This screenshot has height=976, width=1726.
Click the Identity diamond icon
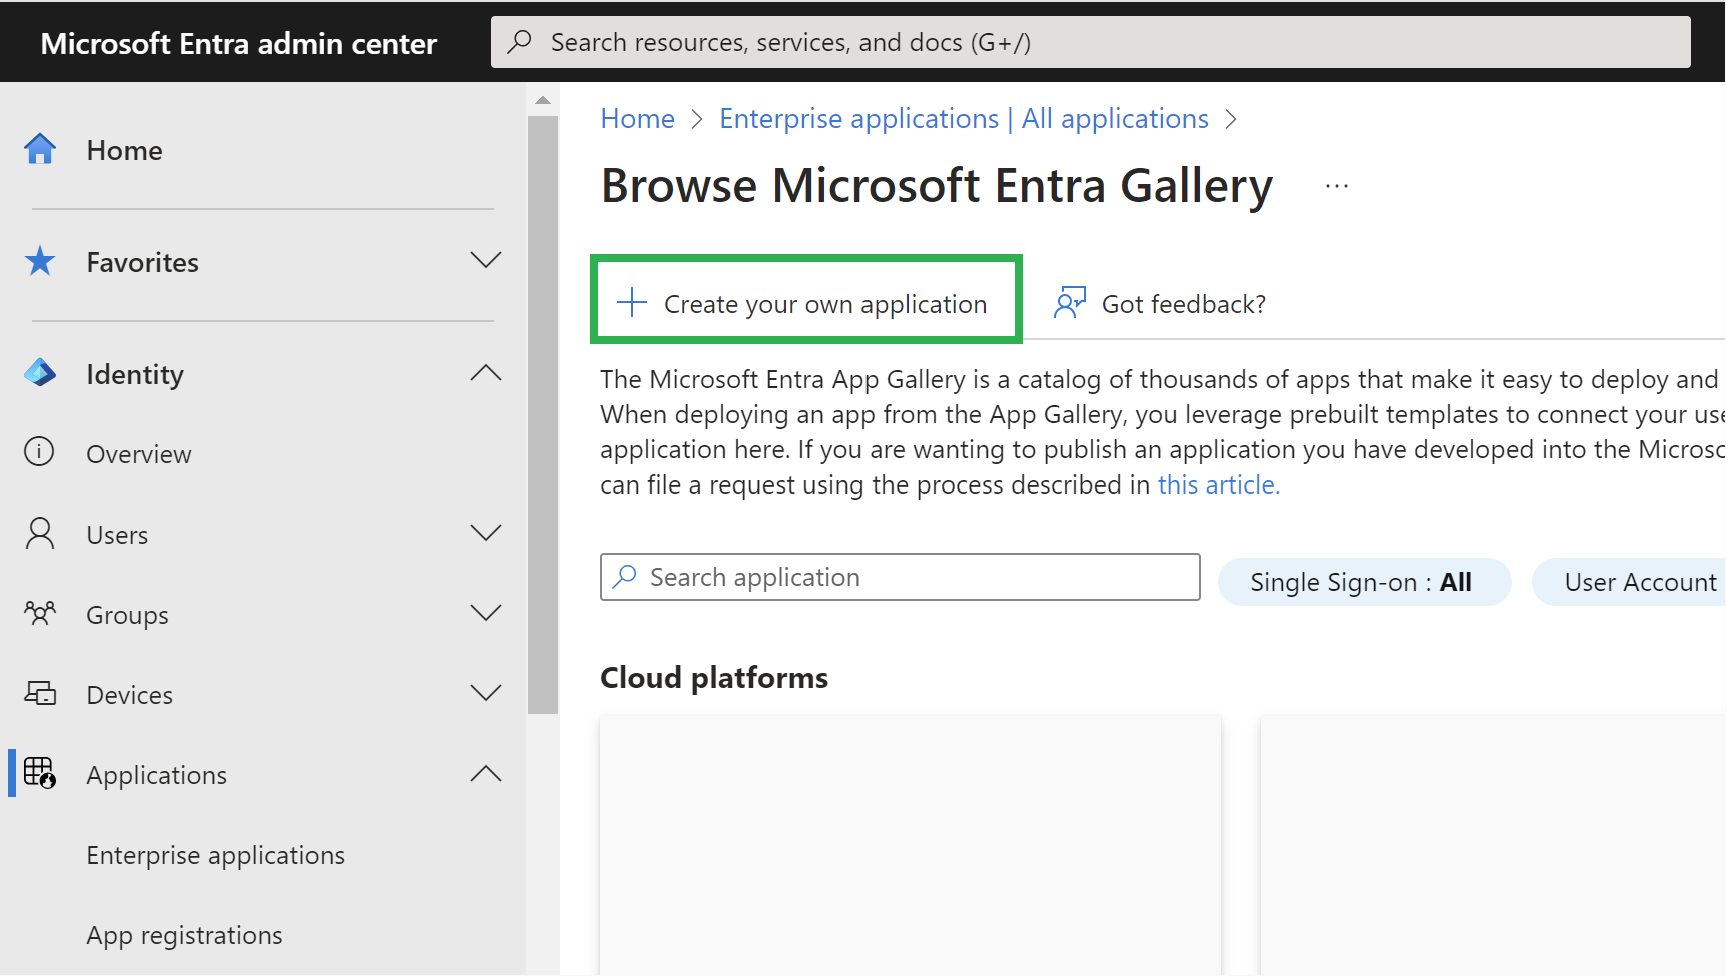coord(40,373)
